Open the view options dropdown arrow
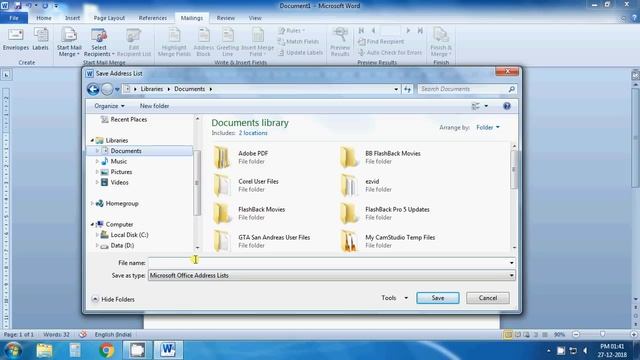 (486, 106)
